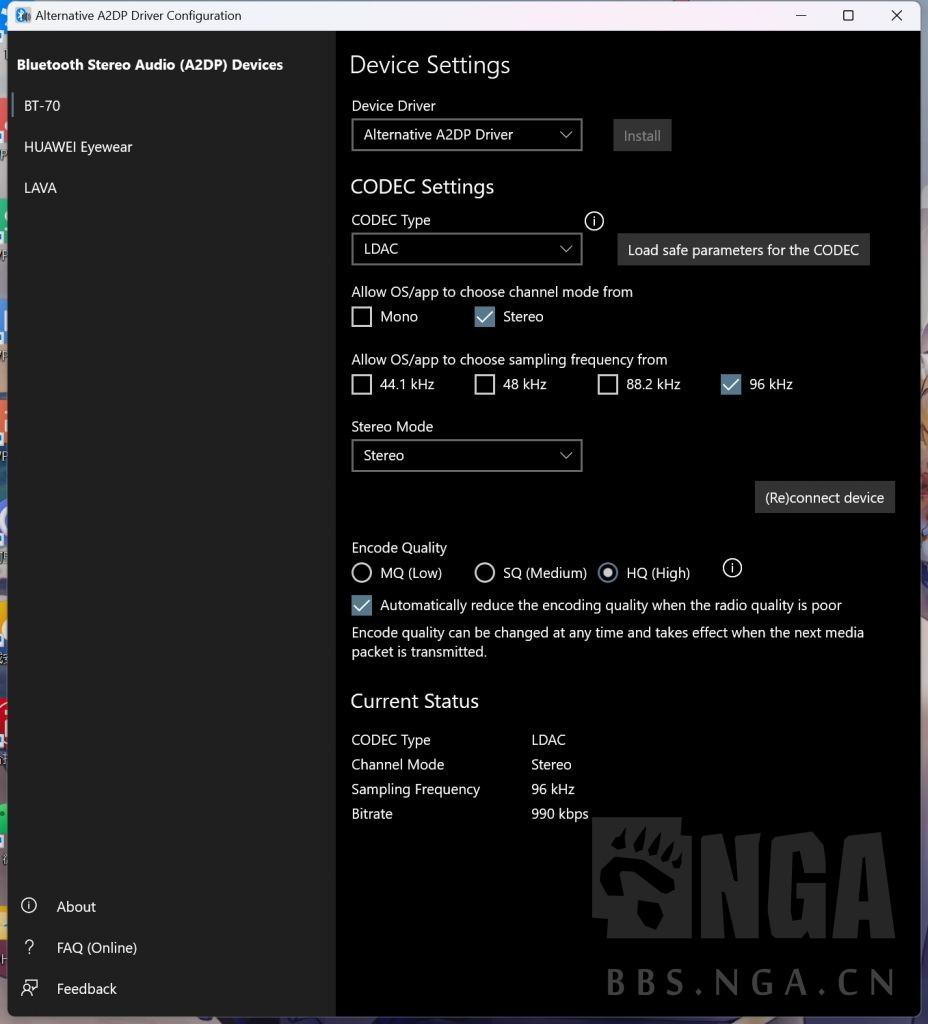This screenshot has width=928, height=1024.
Task: Select the MQ (Low) encode quality
Action: coord(362,573)
